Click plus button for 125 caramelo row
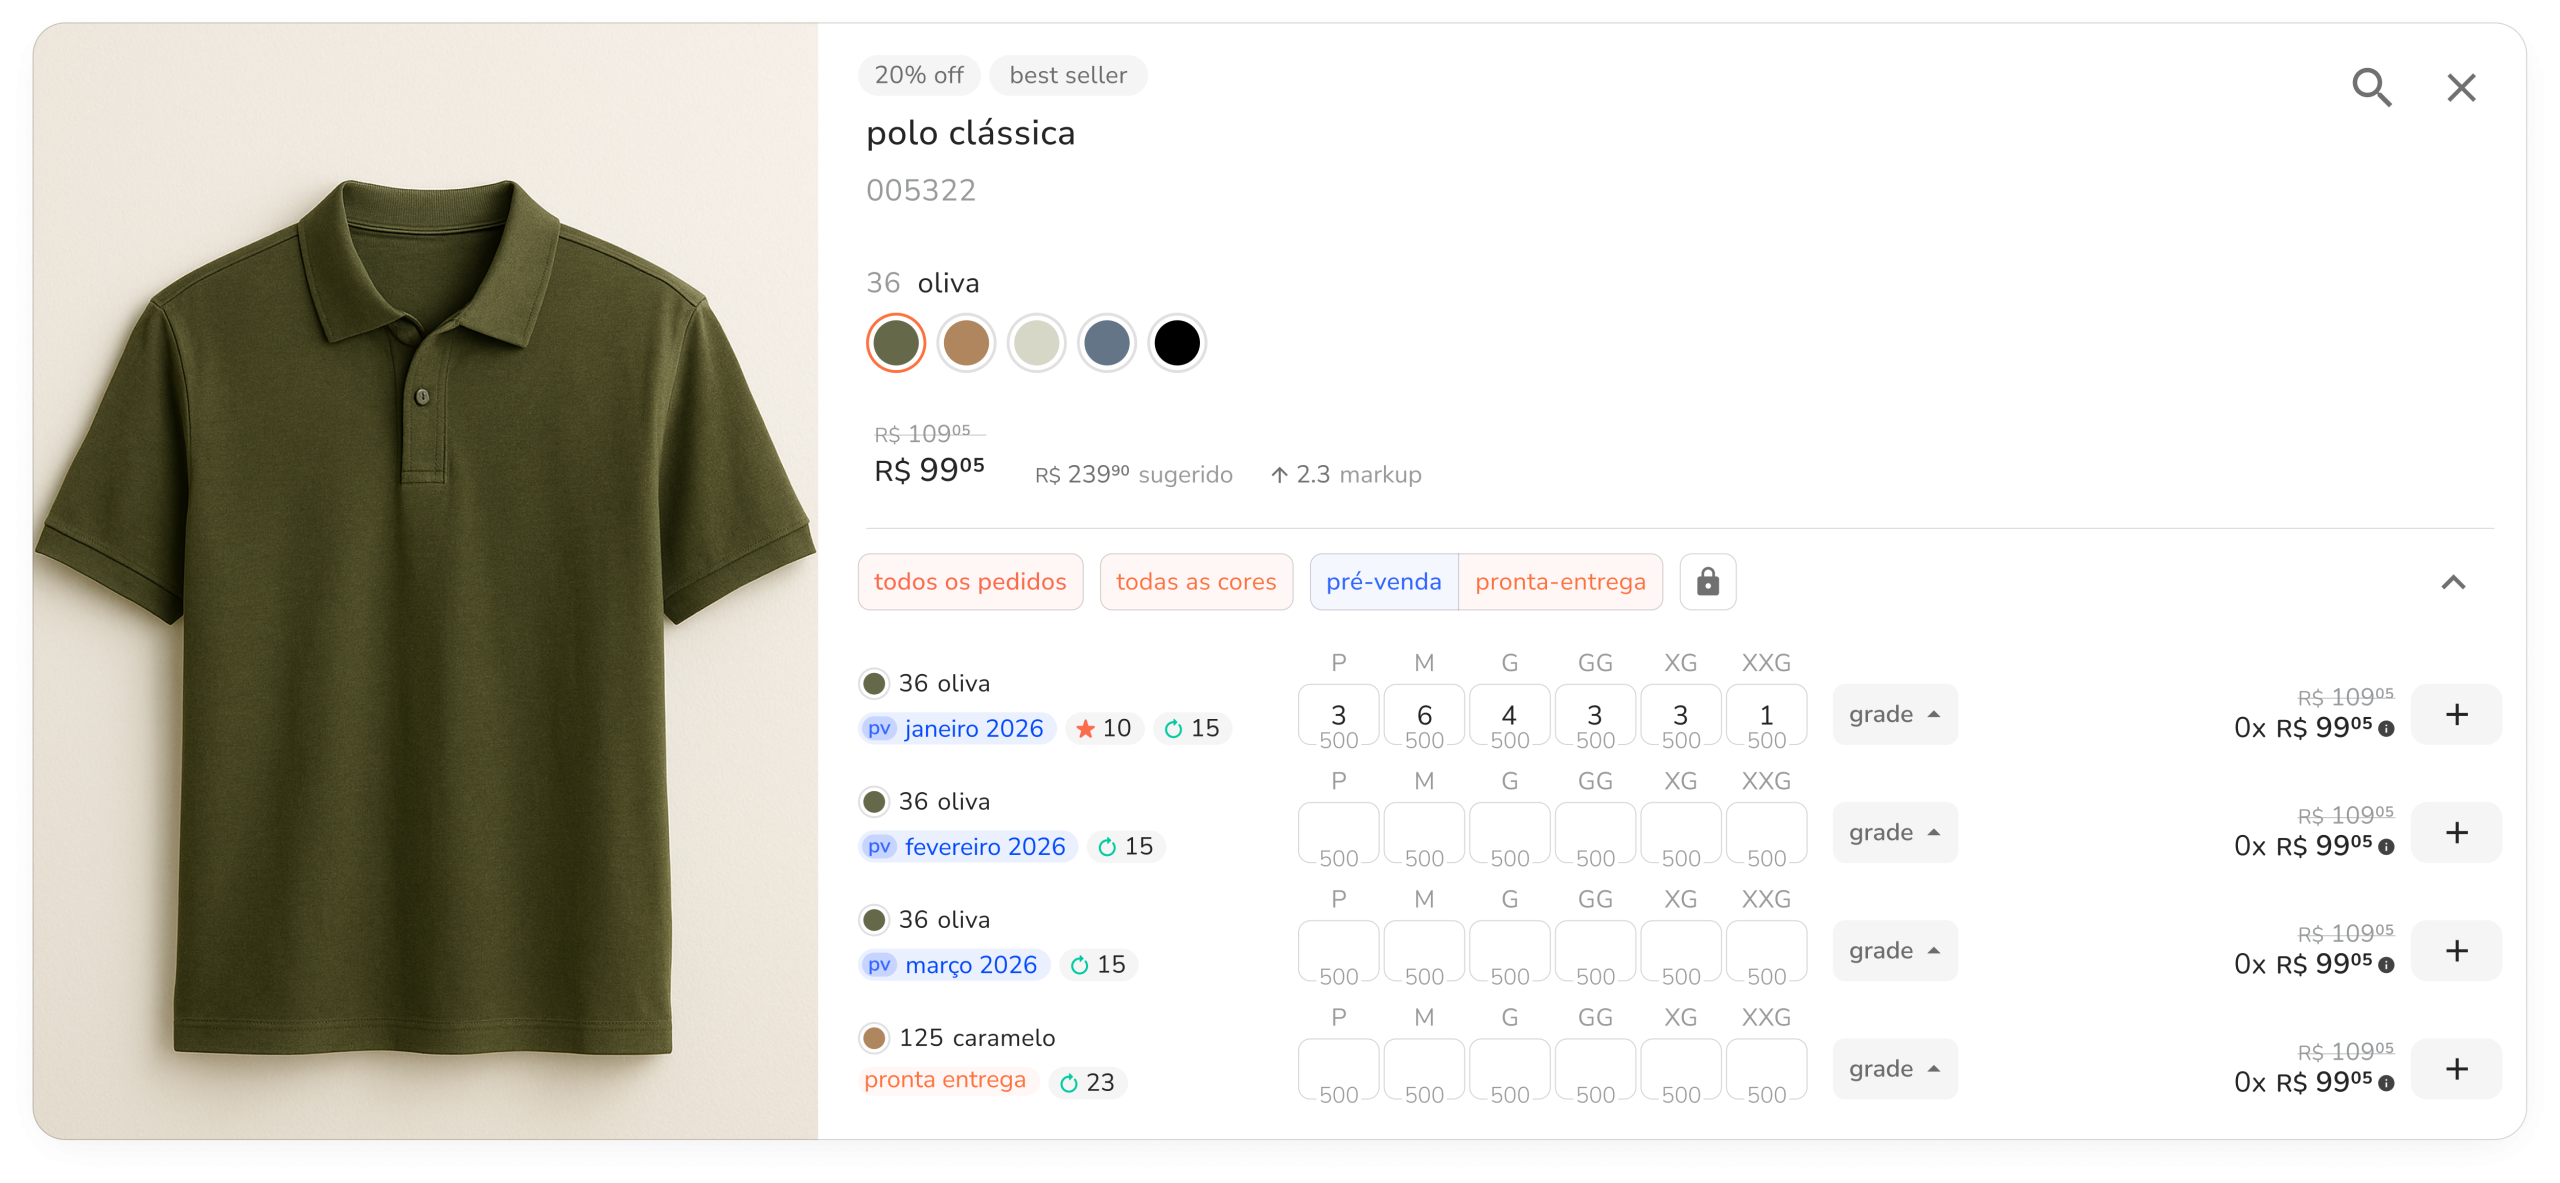 2456,1069
